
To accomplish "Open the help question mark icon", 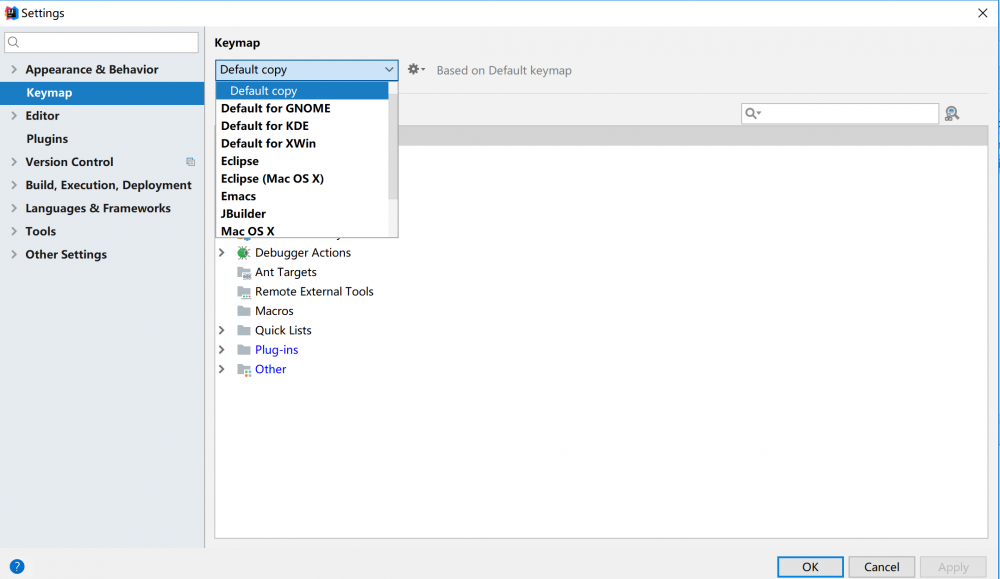I will (x=17, y=566).
